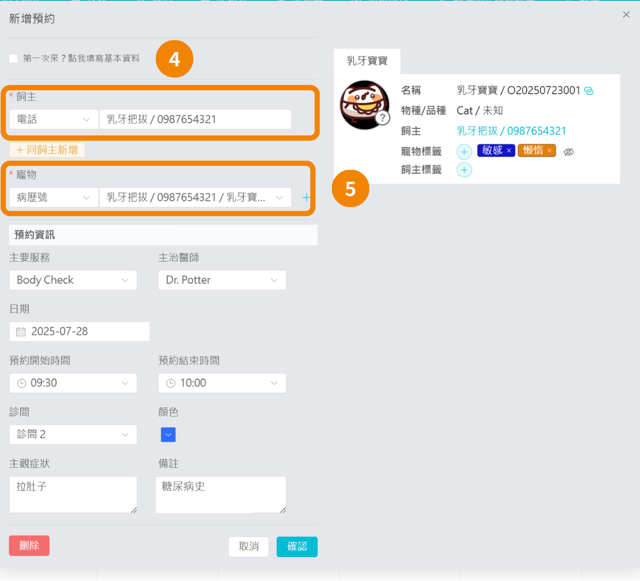Screen dimensions: 640x581
Task: Add a pet tag with plus icon
Action: [x=464, y=151]
